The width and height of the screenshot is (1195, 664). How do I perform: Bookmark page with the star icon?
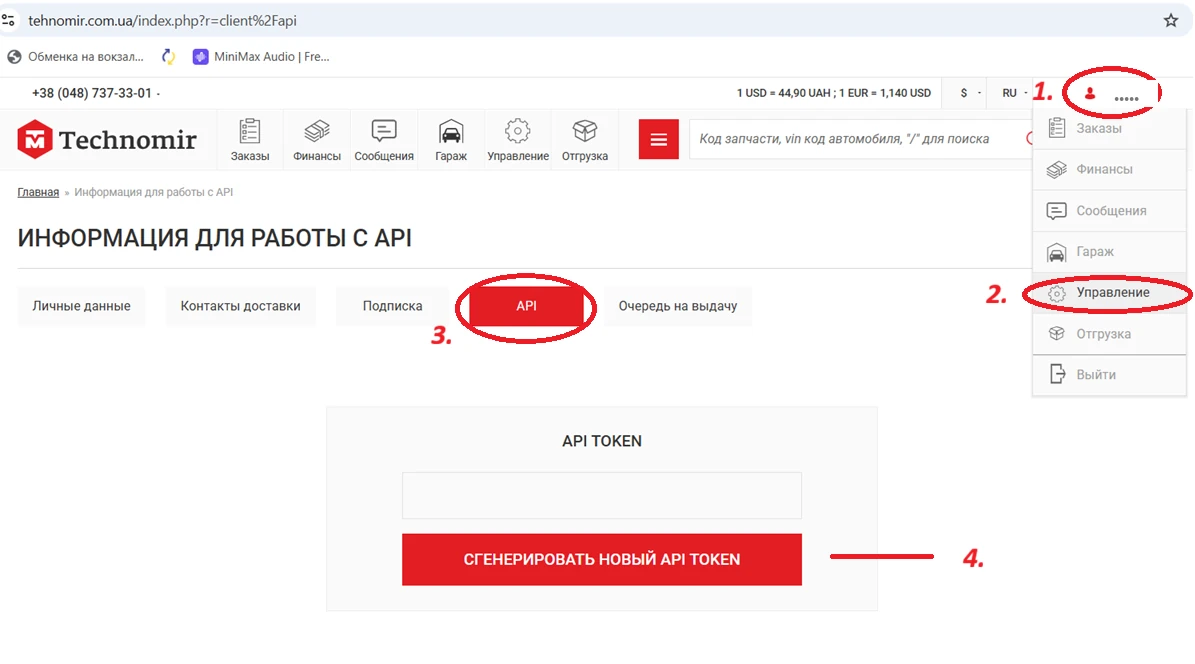1171,21
